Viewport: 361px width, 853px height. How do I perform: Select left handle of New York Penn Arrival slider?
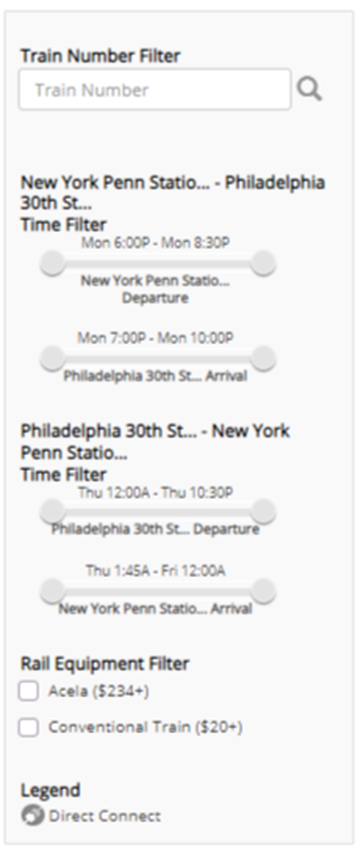[53, 591]
